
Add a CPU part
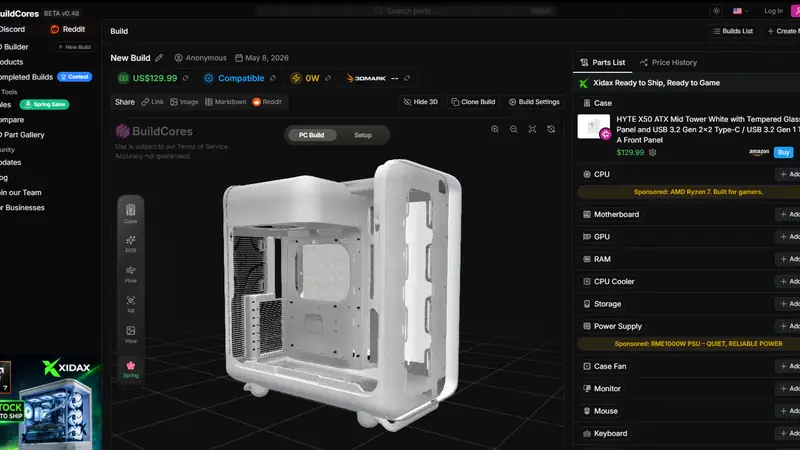pos(789,174)
